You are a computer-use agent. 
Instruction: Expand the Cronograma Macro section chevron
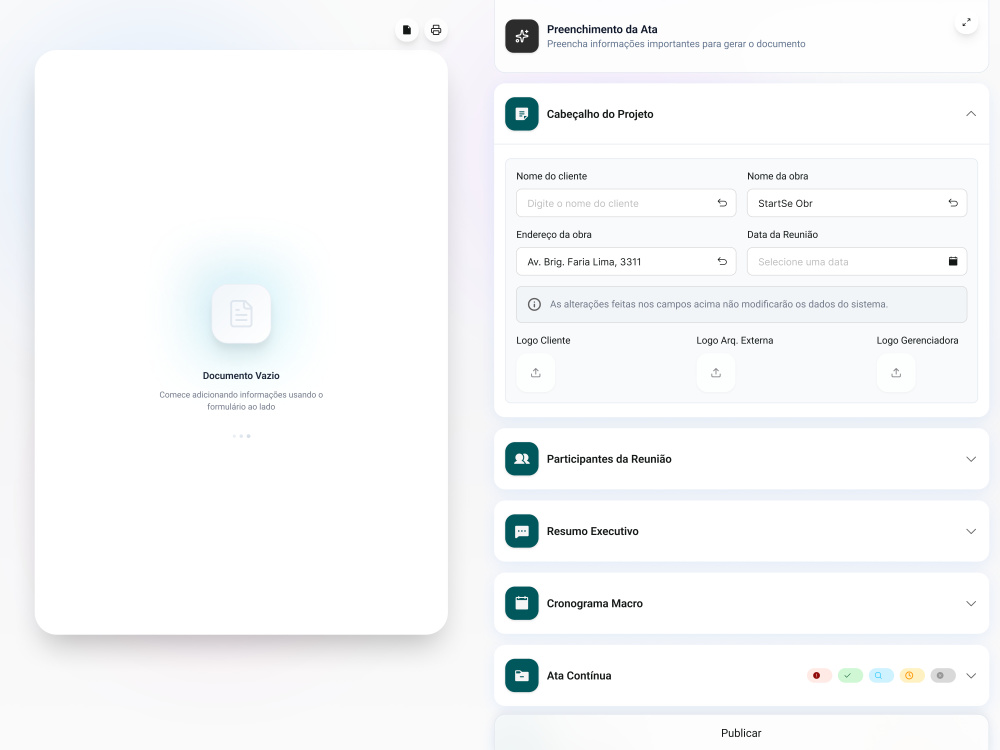click(x=971, y=603)
